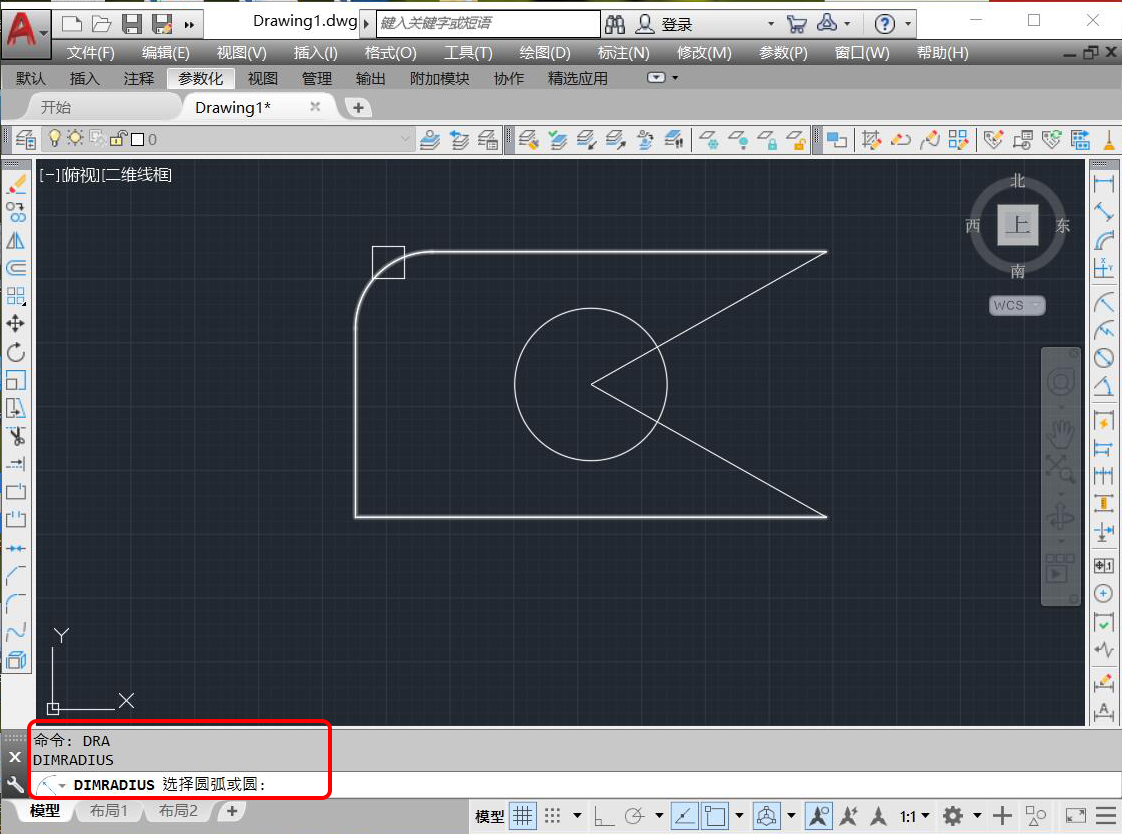Click the keyword search input field
Viewport: 1122px width, 834px height.
click(489, 24)
